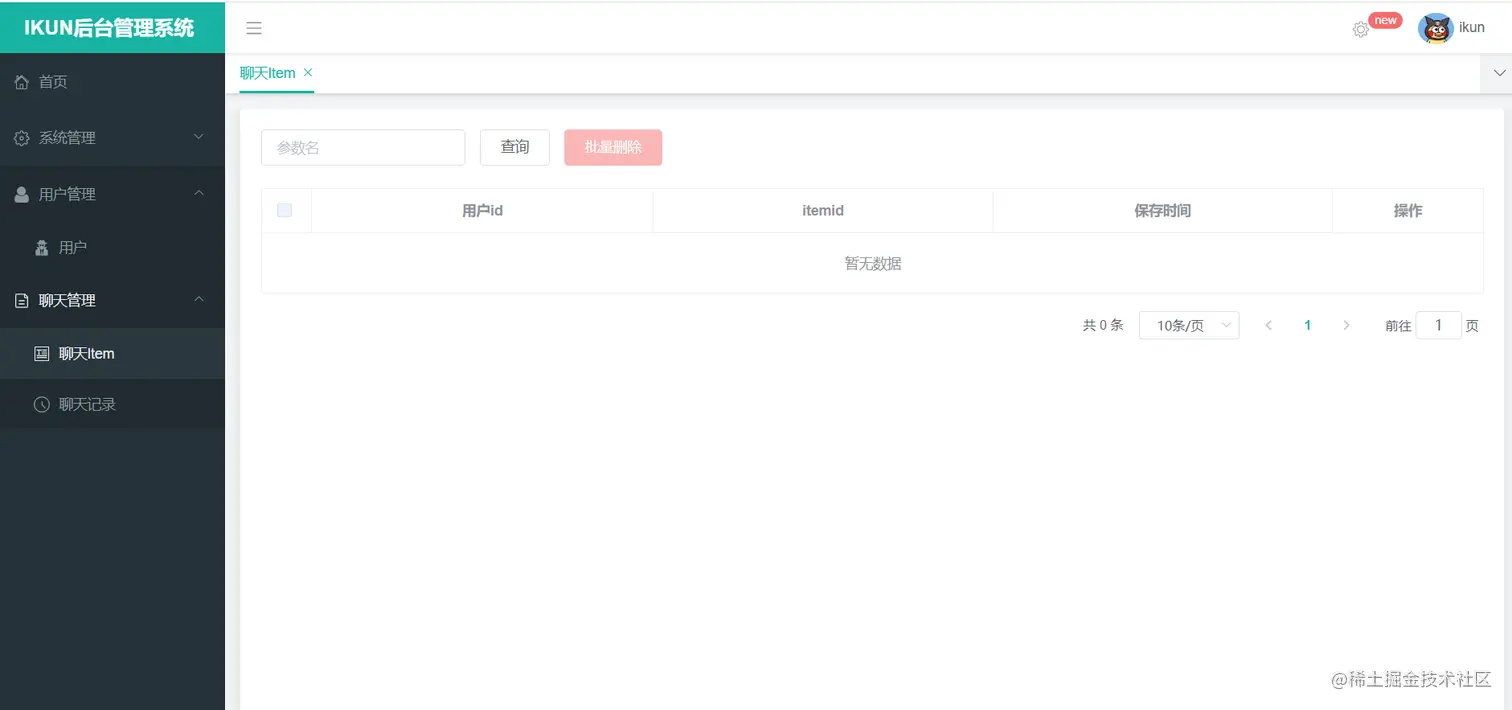Screen dimensions: 1512x710
Task: Select 聊天Item in the sidebar
Action: [112, 353]
